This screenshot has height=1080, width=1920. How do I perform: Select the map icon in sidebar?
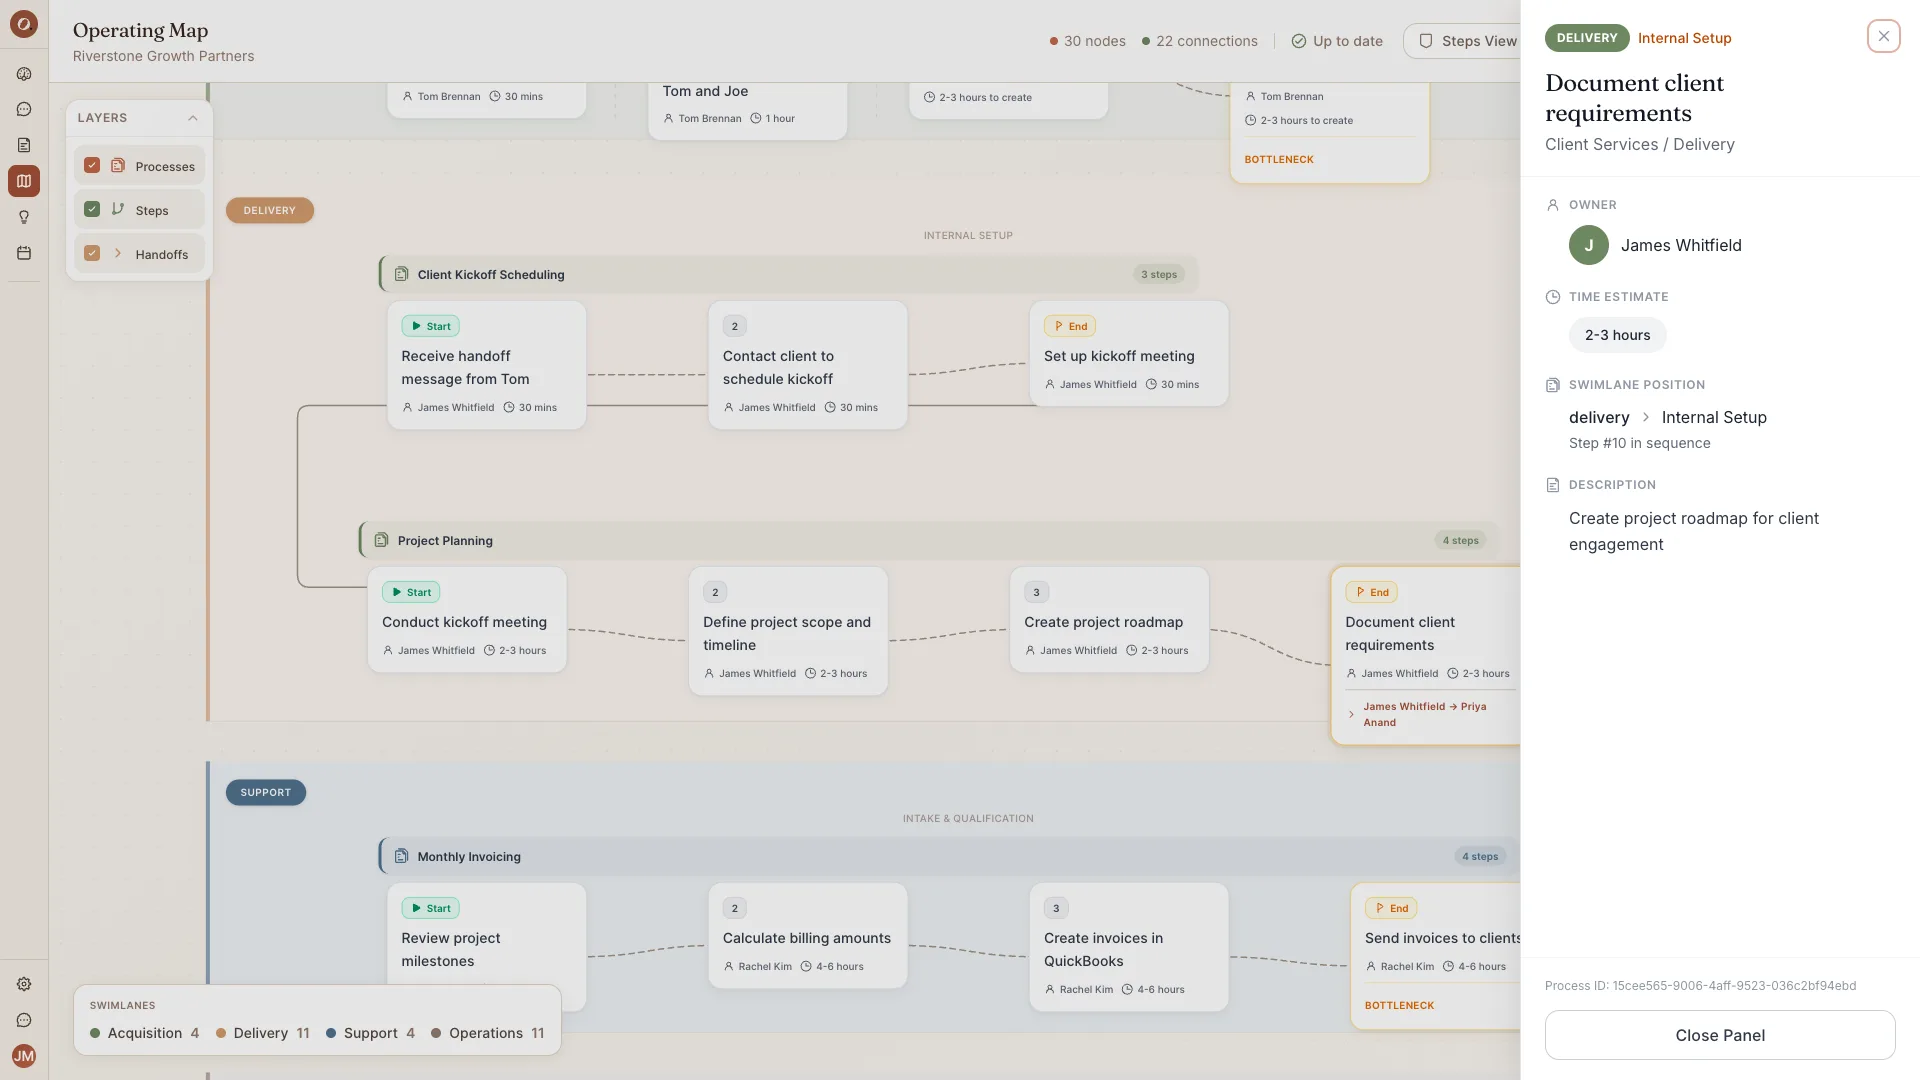click(24, 181)
